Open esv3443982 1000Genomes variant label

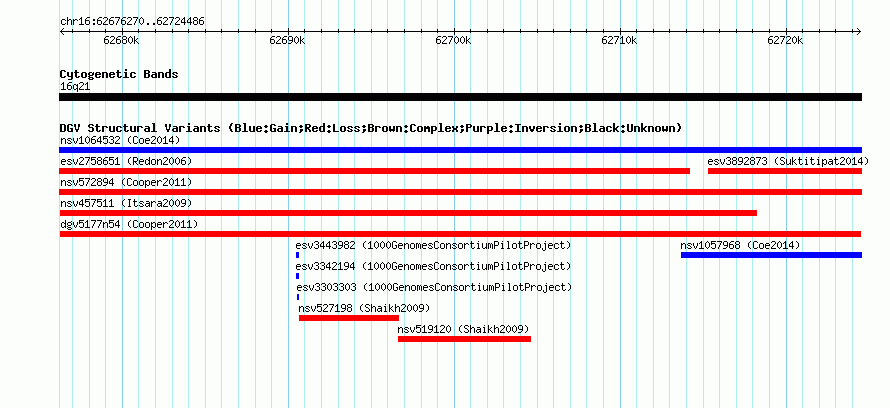pos(433,245)
